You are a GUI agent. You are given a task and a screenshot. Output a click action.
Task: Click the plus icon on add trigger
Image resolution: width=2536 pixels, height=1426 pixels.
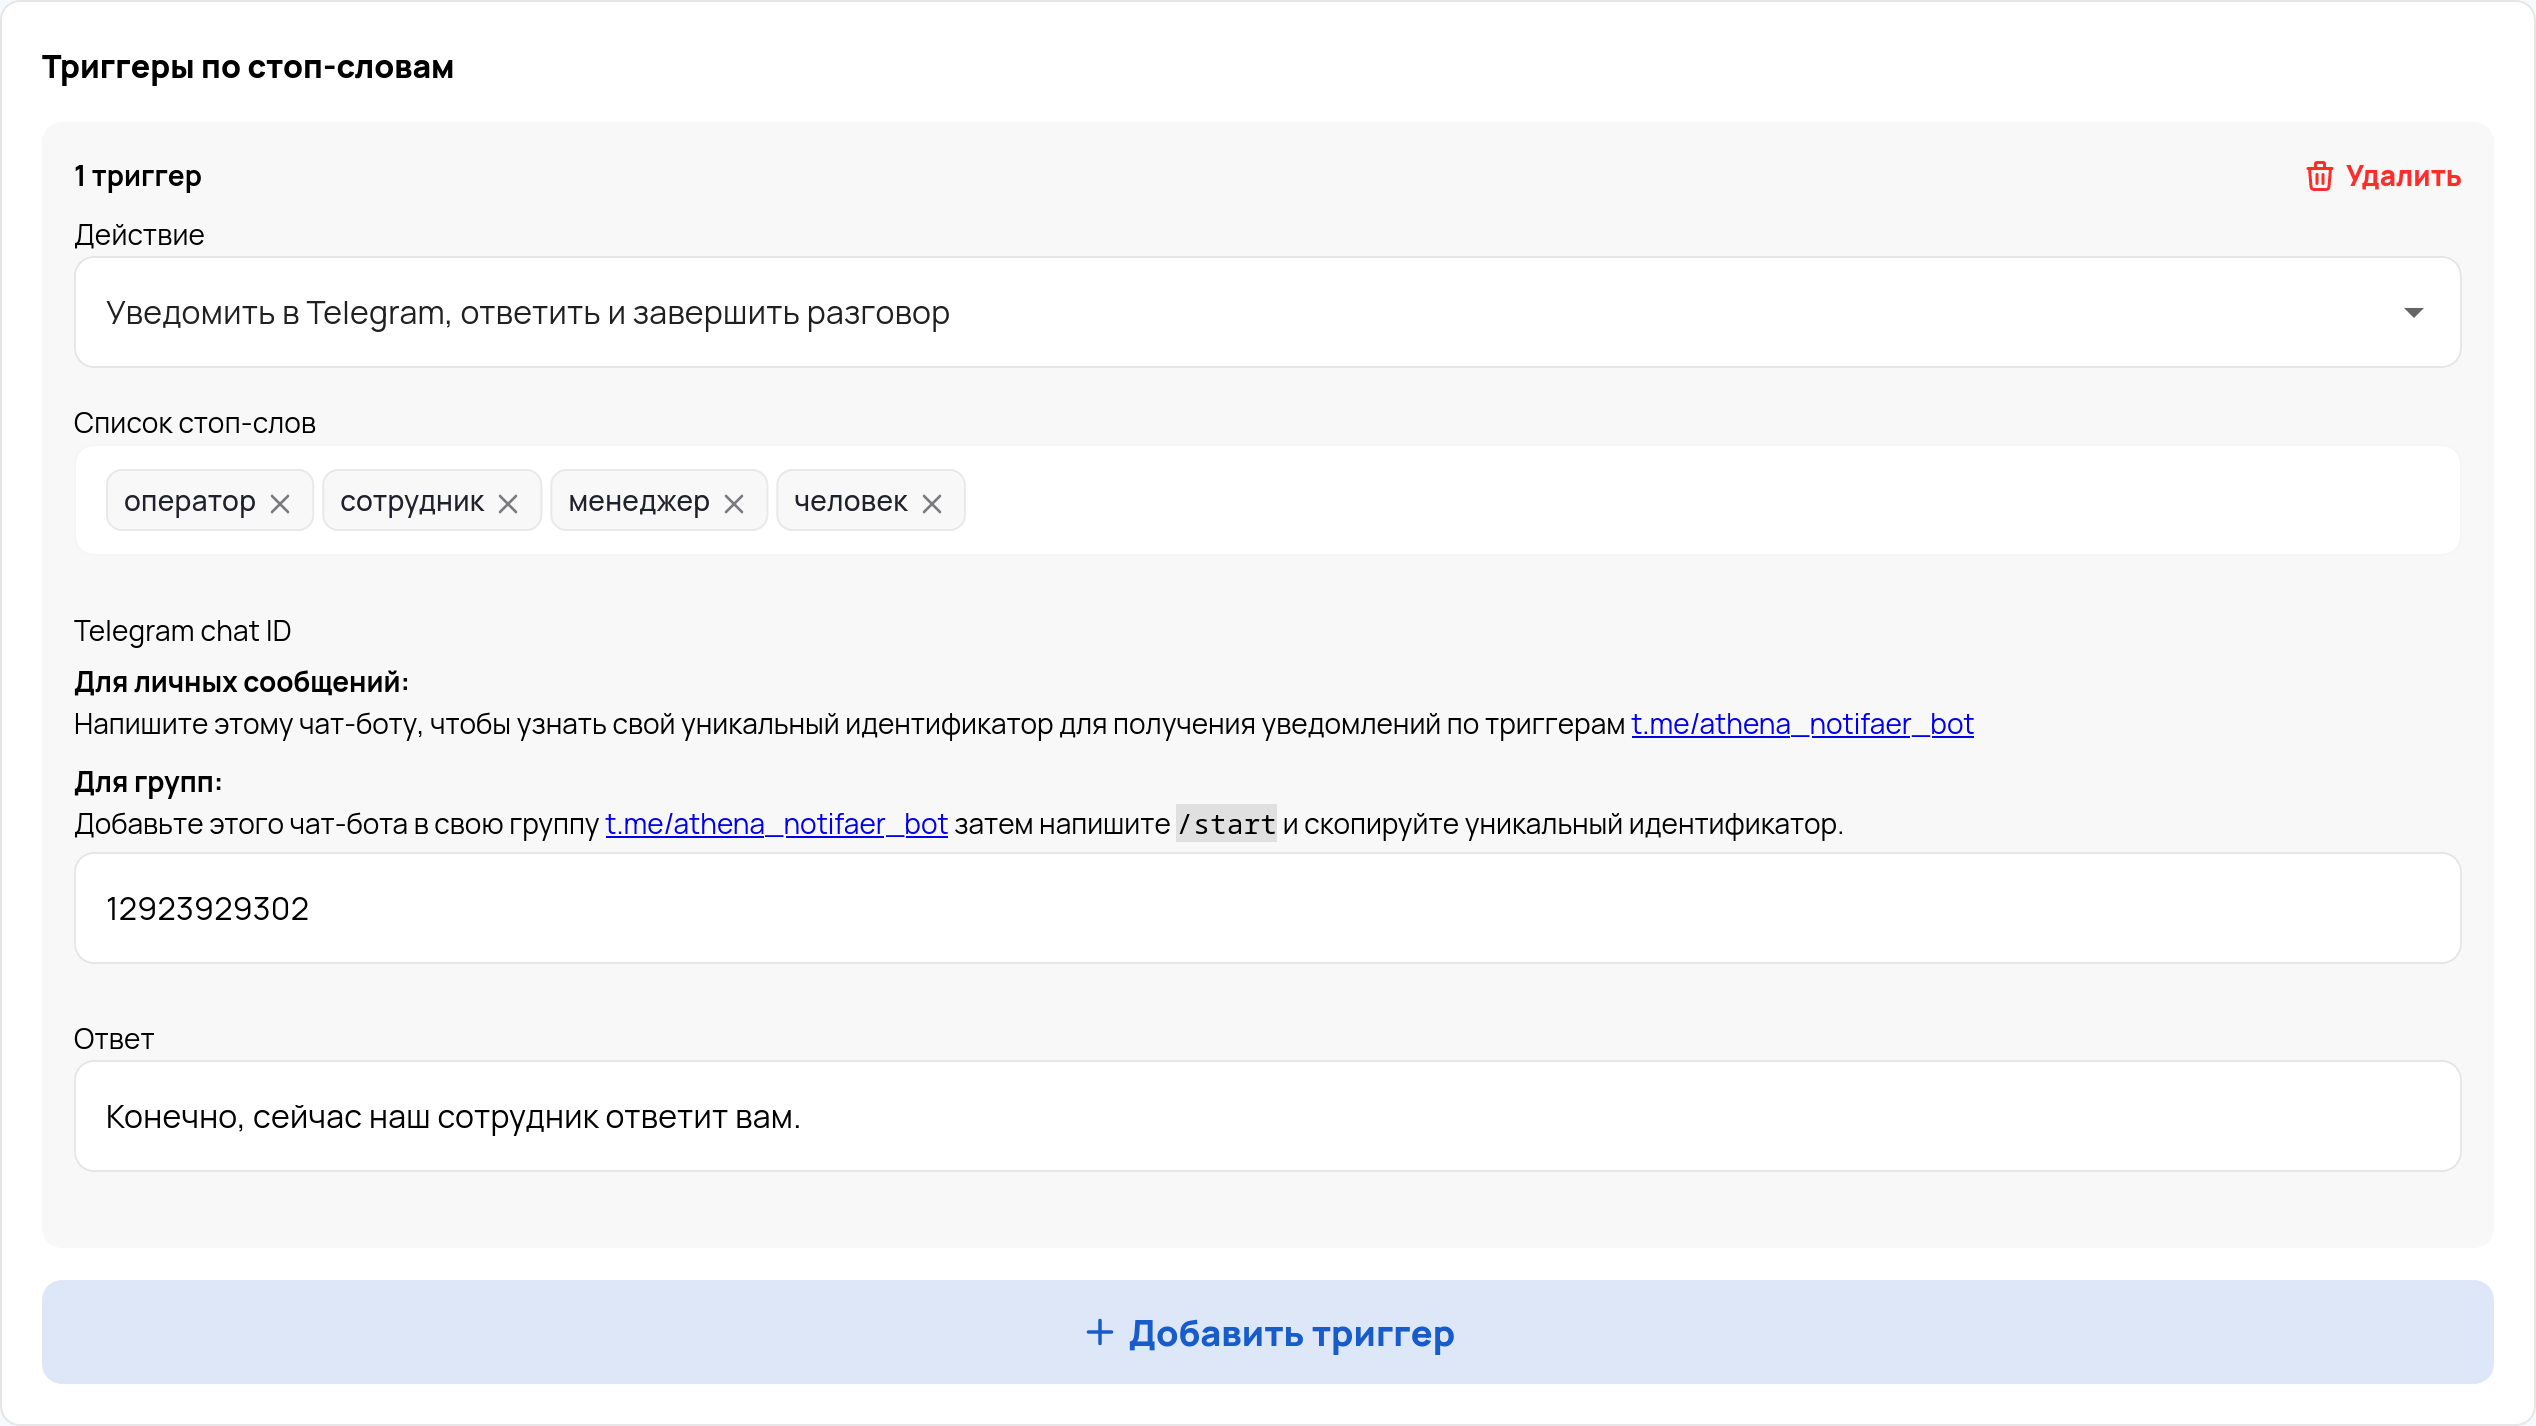click(x=1099, y=1332)
